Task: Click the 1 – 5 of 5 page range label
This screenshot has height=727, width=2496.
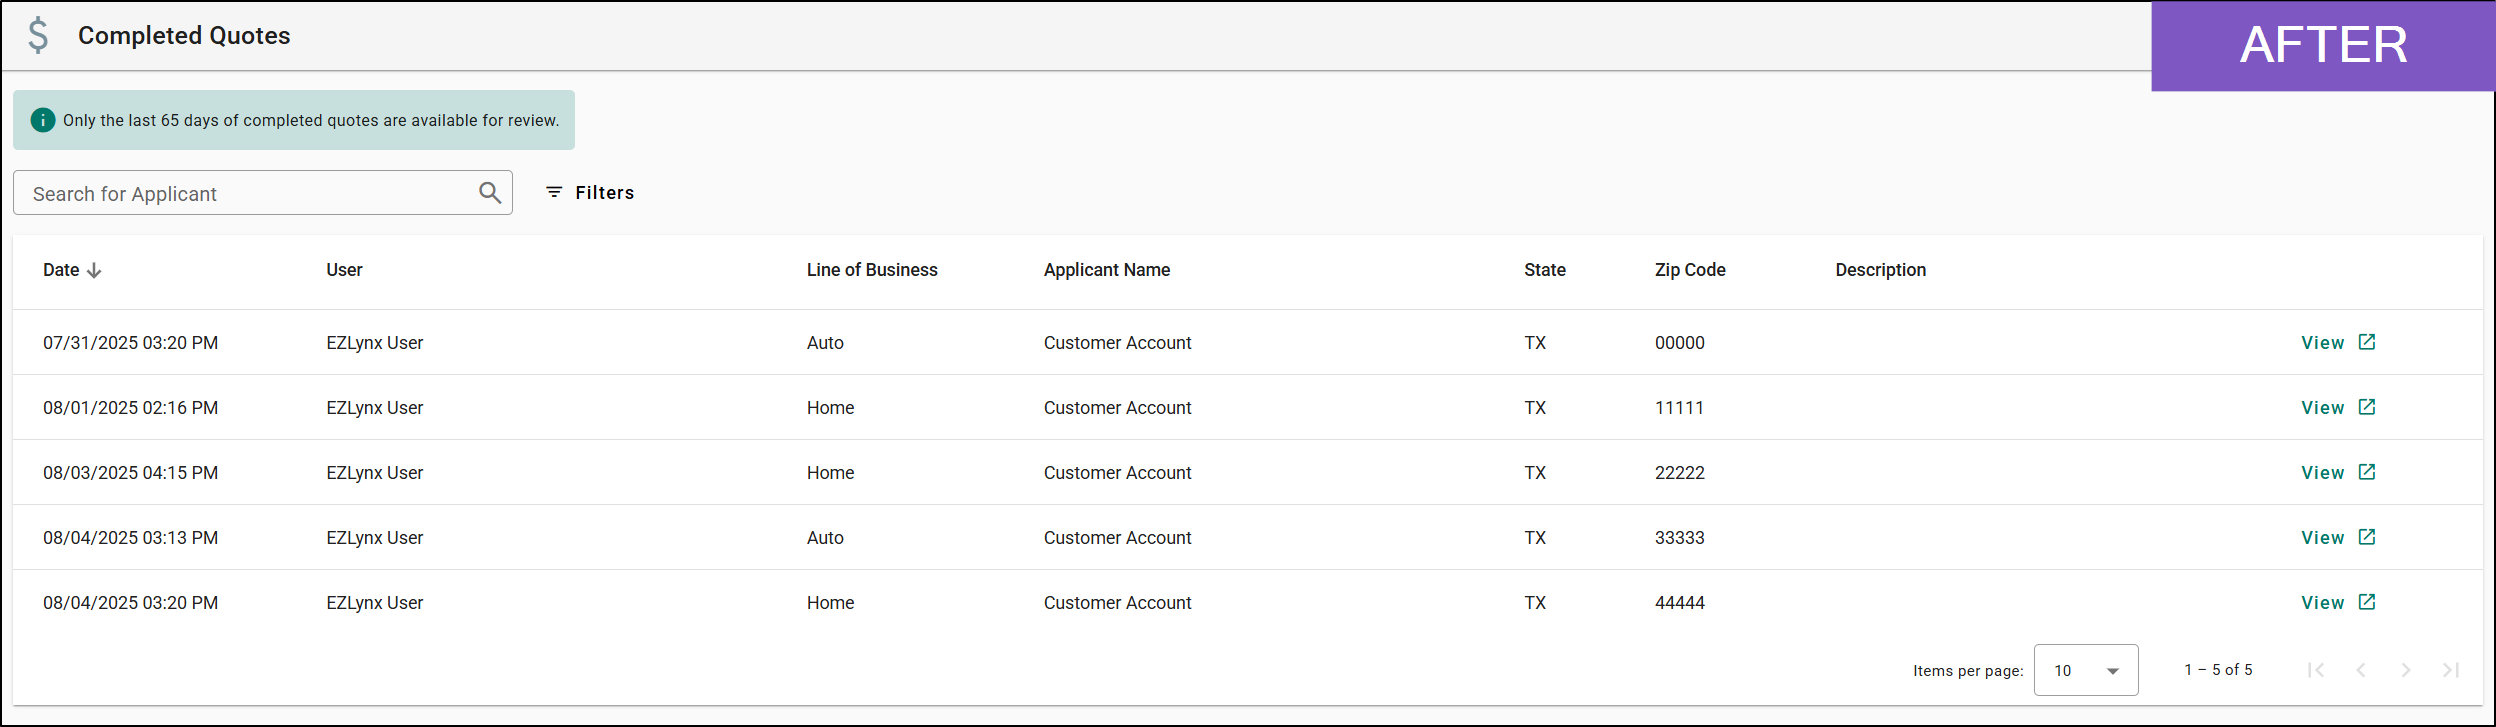Action: (2218, 670)
